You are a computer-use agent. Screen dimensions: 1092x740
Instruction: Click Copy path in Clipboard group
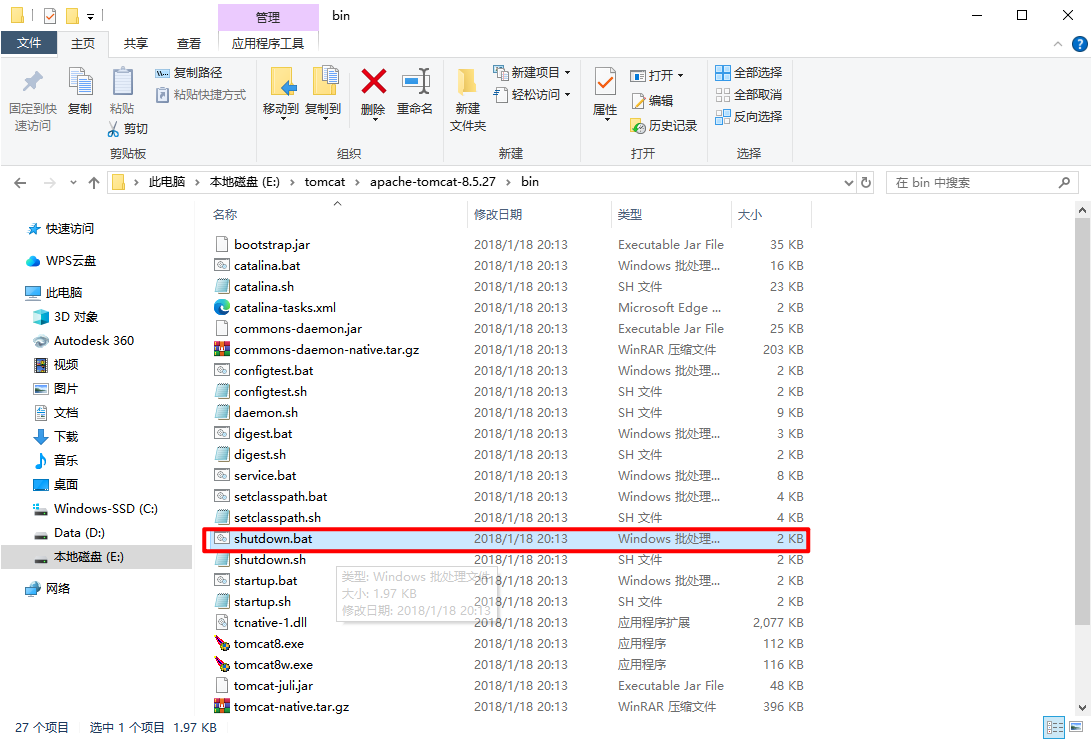tap(189, 72)
